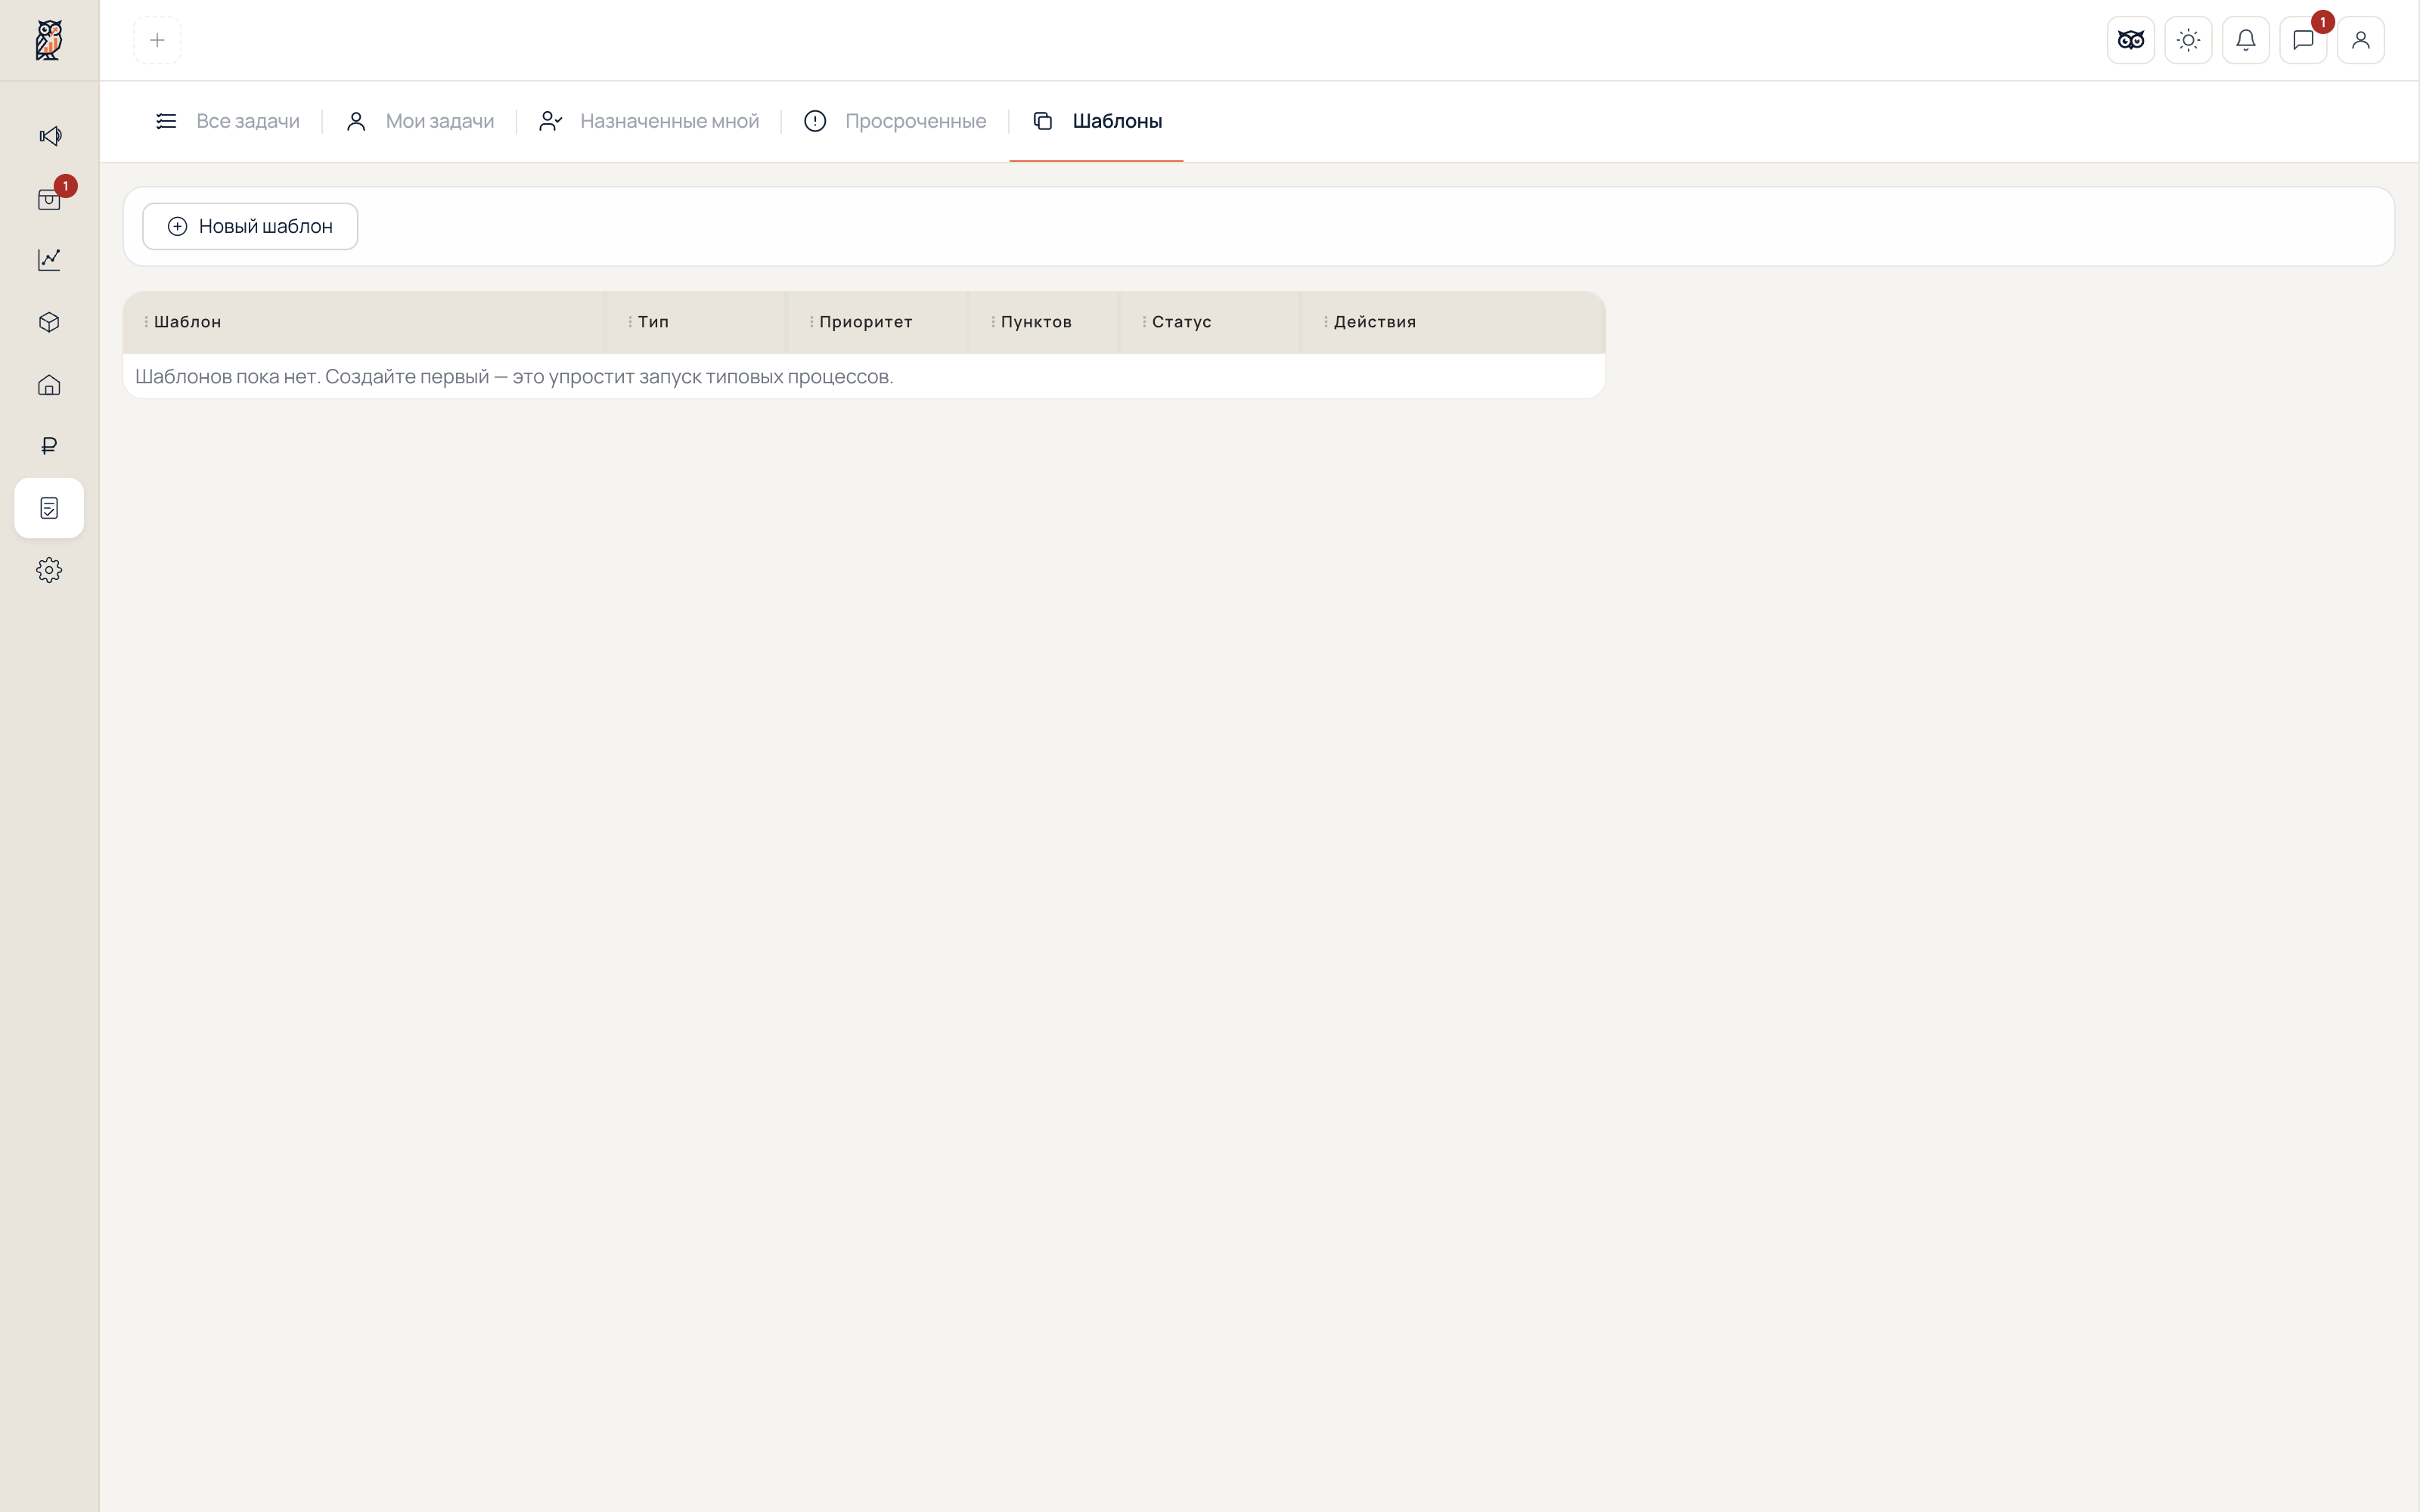Open the analytics chart sidebar icon

(x=50, y=260)
